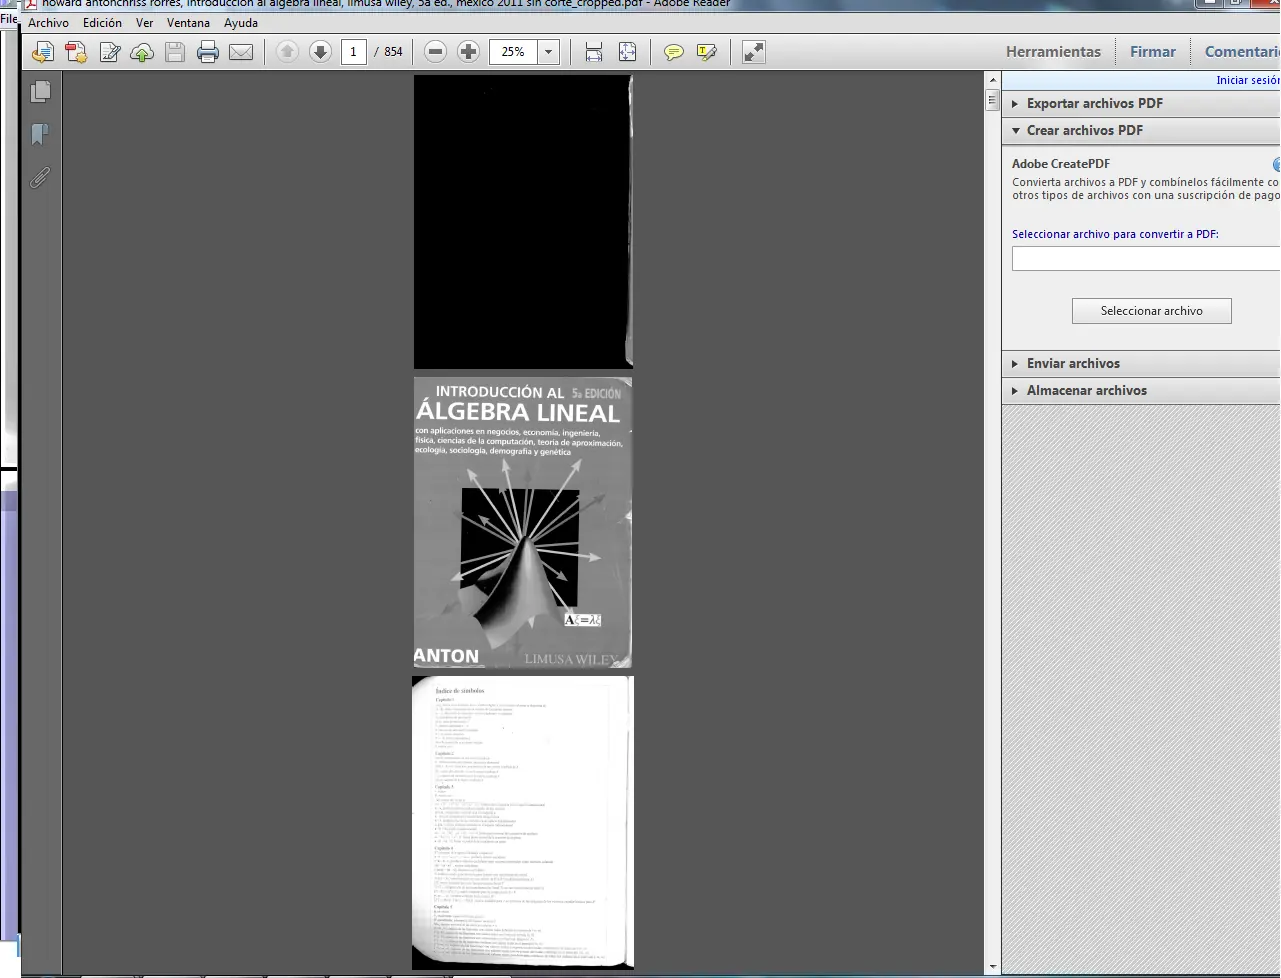This screenshot has width=1281, height=978.
Task: Open the Ventana menu
Action: [188, 23]
